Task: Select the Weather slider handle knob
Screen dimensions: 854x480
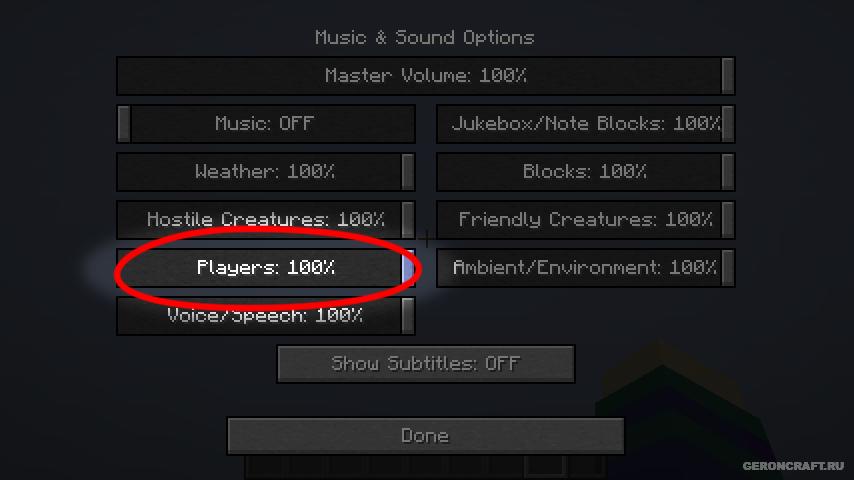Action: pos(408,172)
